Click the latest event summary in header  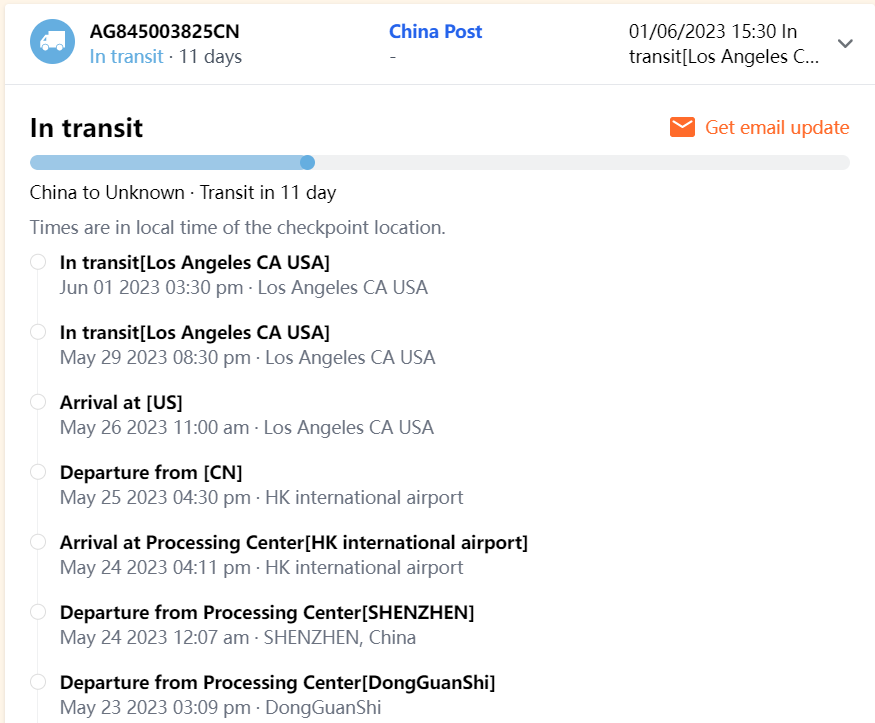[724, 44]
